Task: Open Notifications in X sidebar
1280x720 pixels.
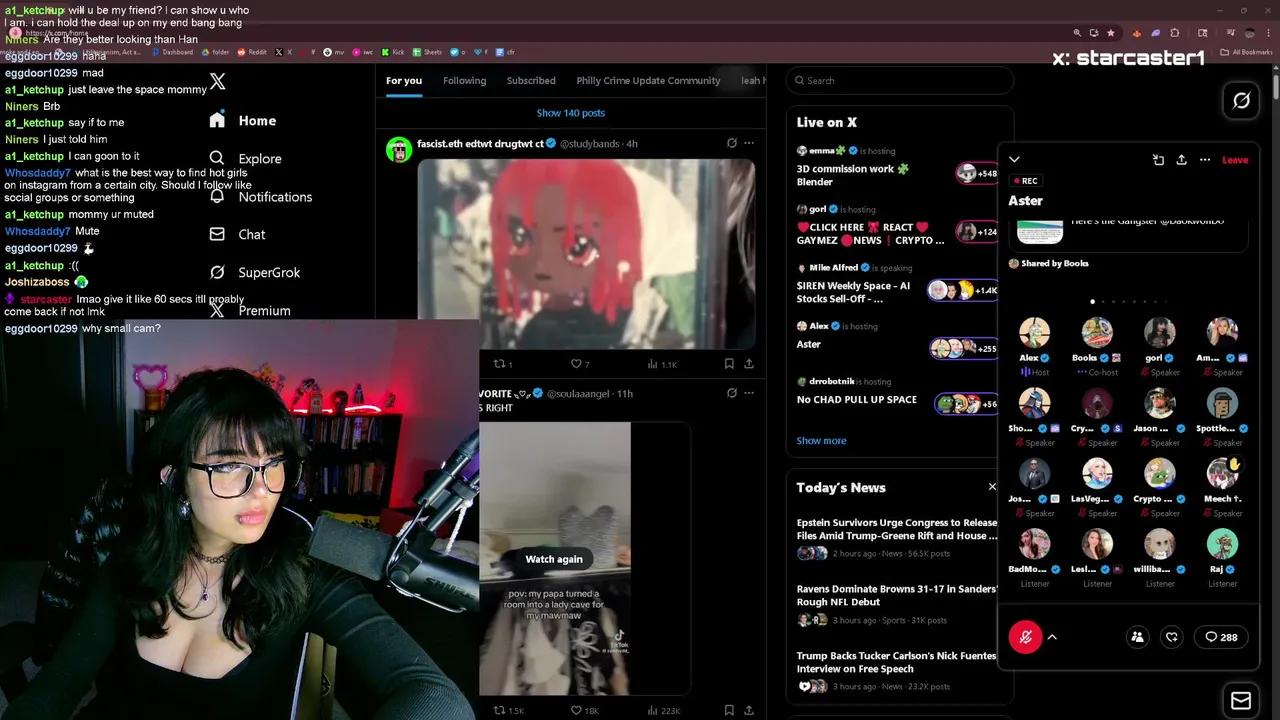Action: (260, 197)
